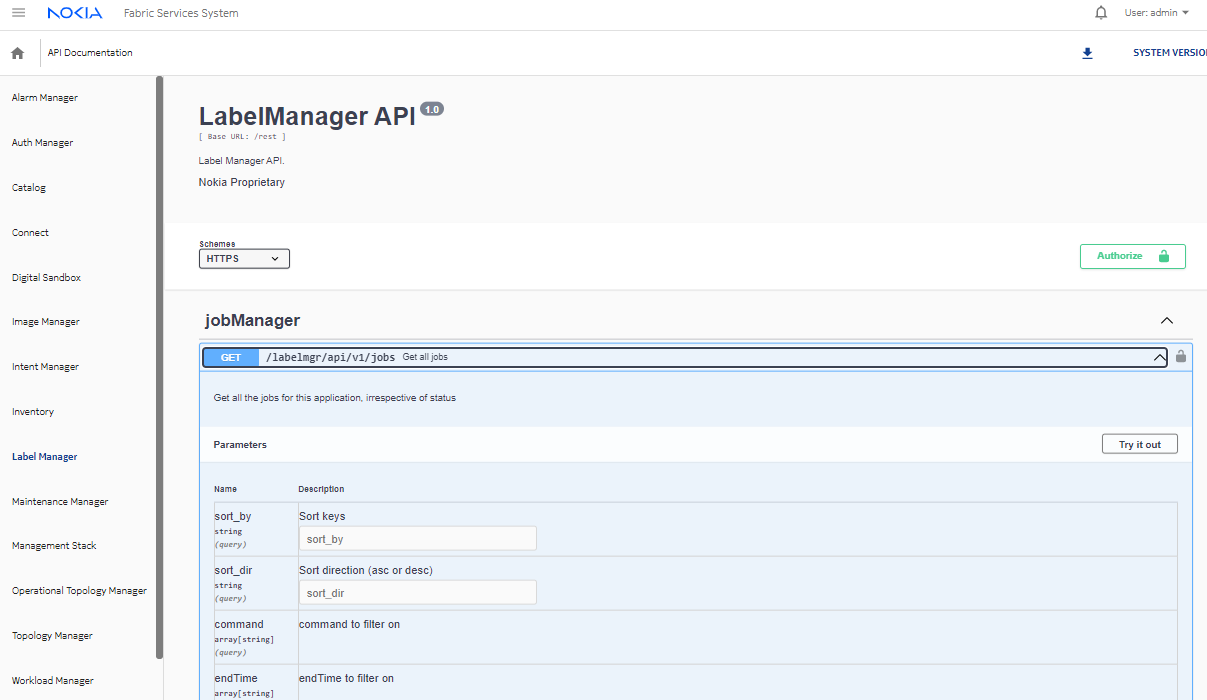Image resolution: width=1207 pixels, height=700 pixels.
Task: Go to the home page icon
Action: pos(17,53)
